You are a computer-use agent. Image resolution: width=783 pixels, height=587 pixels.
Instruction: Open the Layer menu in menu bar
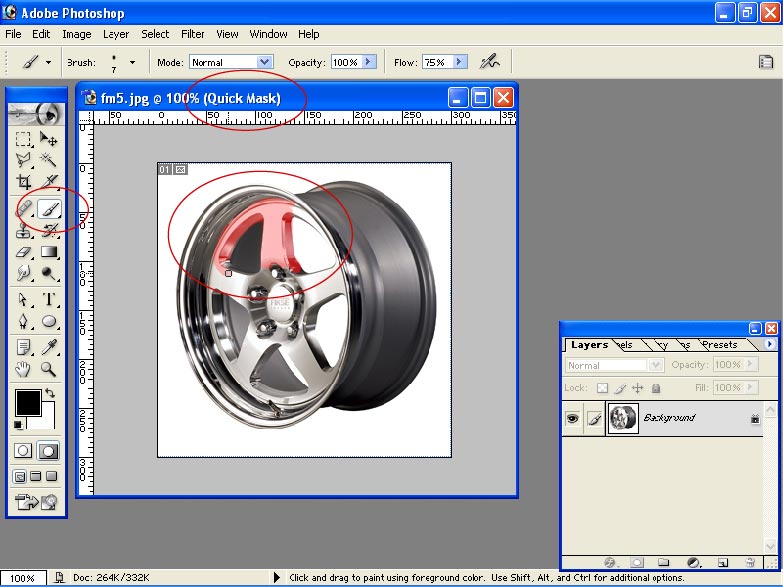(116, 34)
